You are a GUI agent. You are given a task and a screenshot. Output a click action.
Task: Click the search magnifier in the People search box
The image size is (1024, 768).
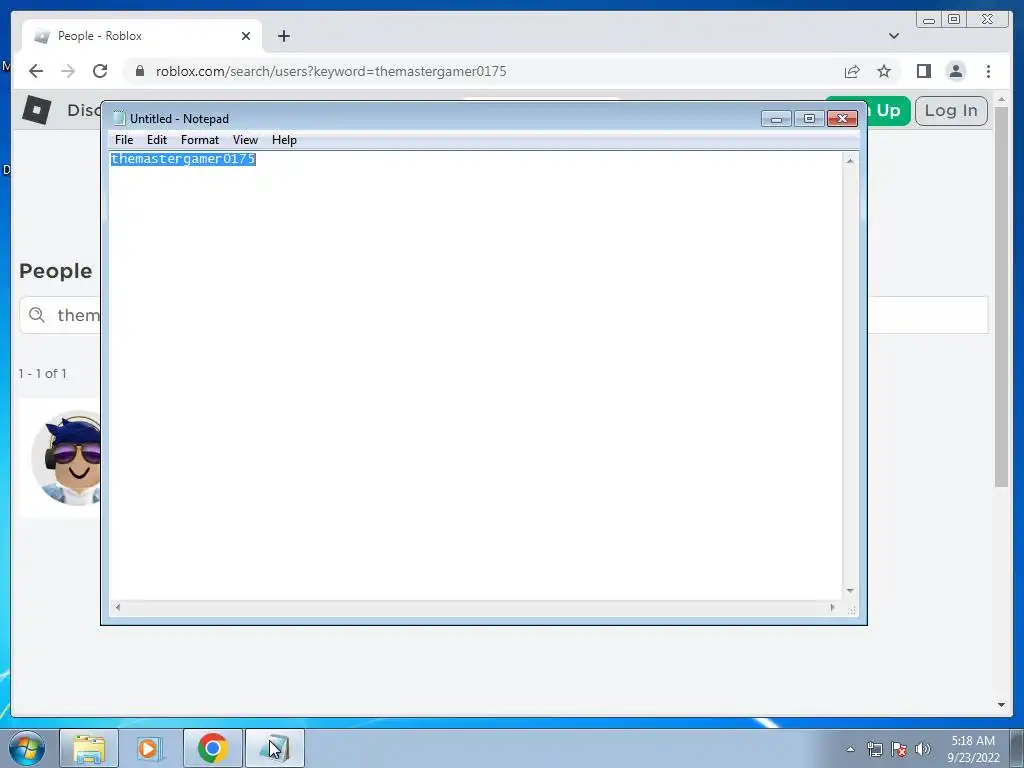(37, 315)
